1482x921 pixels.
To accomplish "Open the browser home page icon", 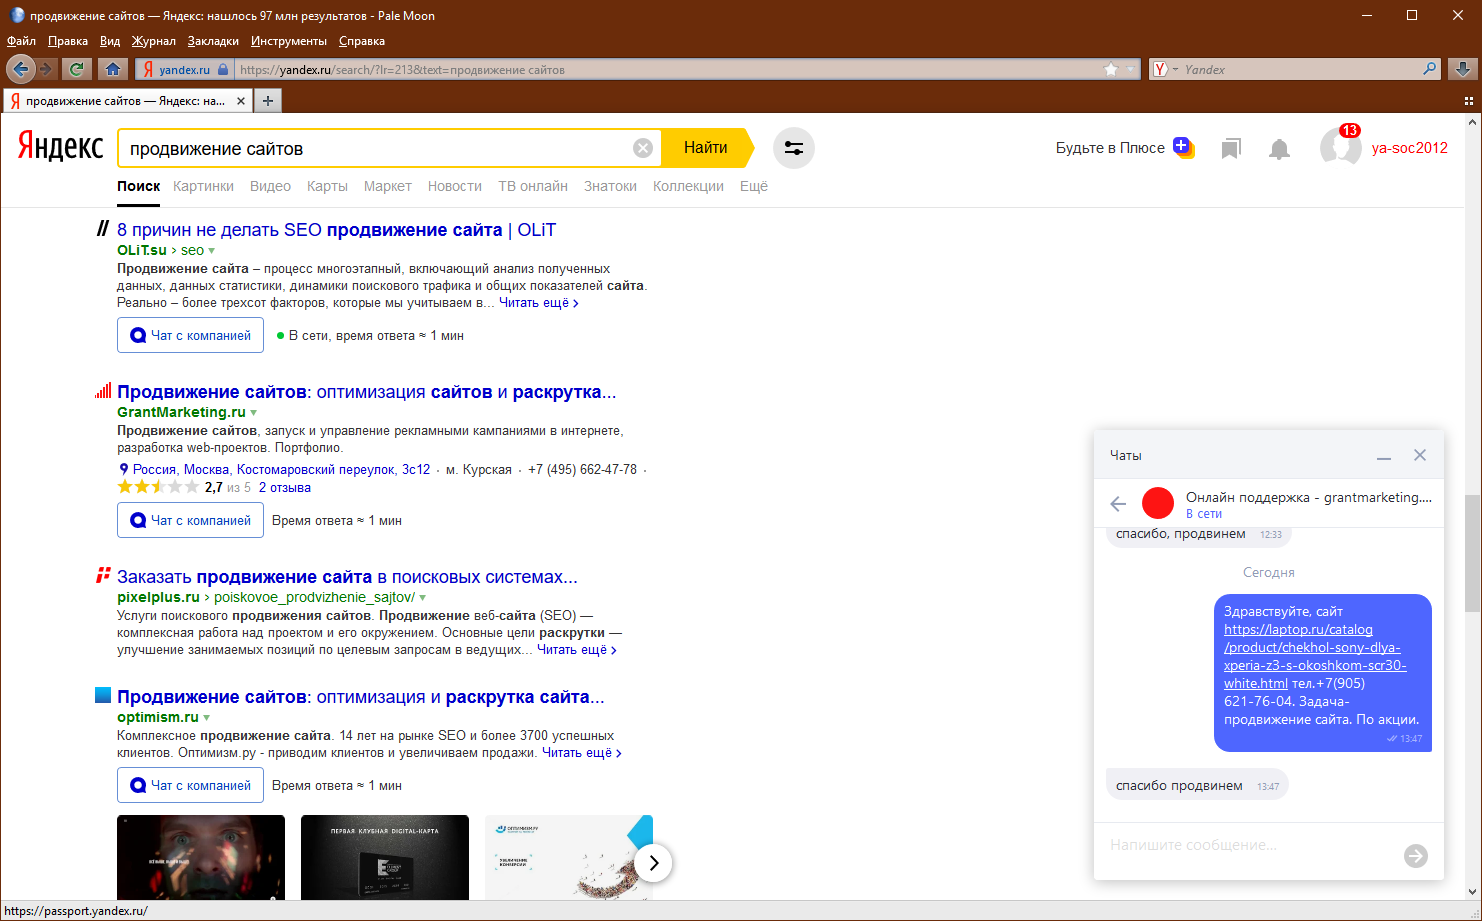I will (x=113, y=69).
